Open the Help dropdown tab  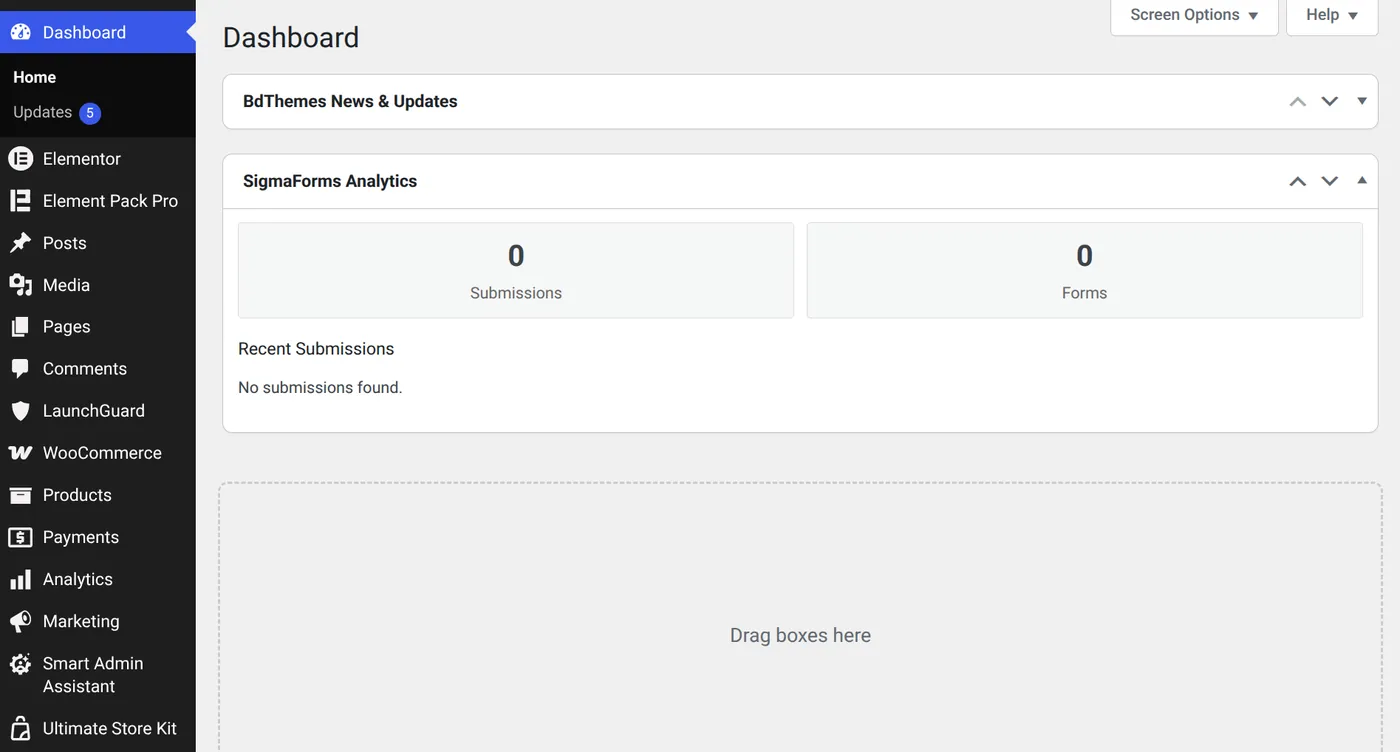pyautogui.click(x=1331, y=15)
